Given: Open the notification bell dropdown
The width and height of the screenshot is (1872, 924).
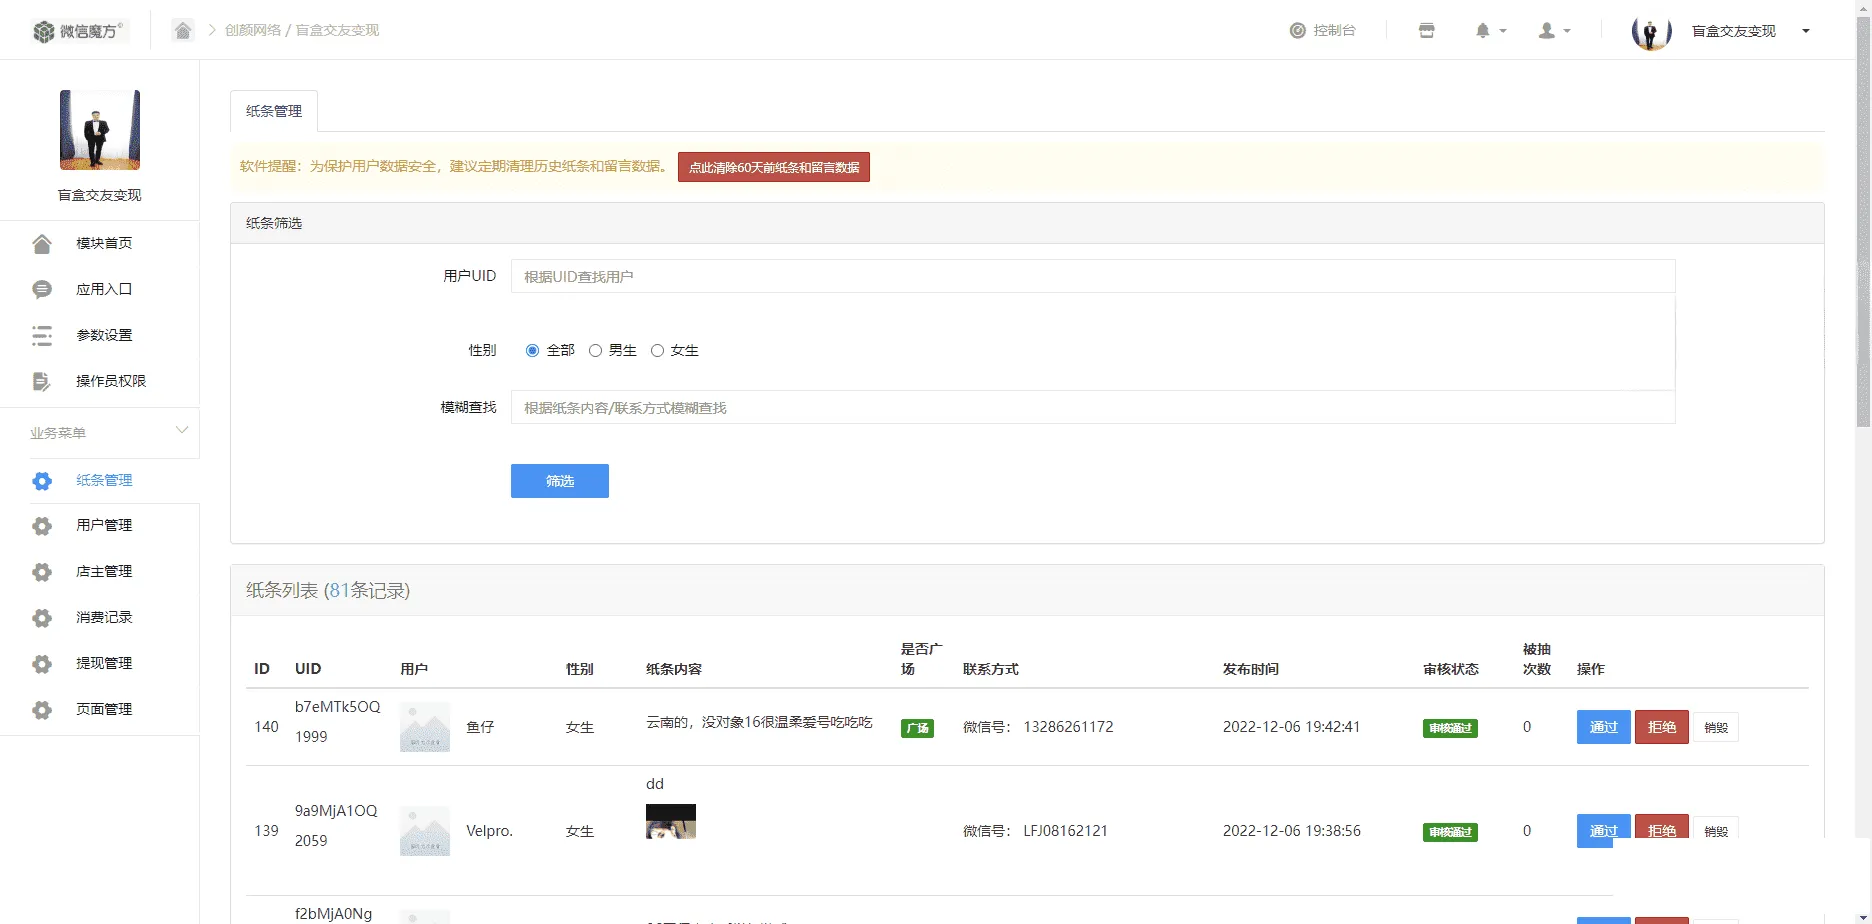Looking at the screenshot, I should click(1490, 30).
